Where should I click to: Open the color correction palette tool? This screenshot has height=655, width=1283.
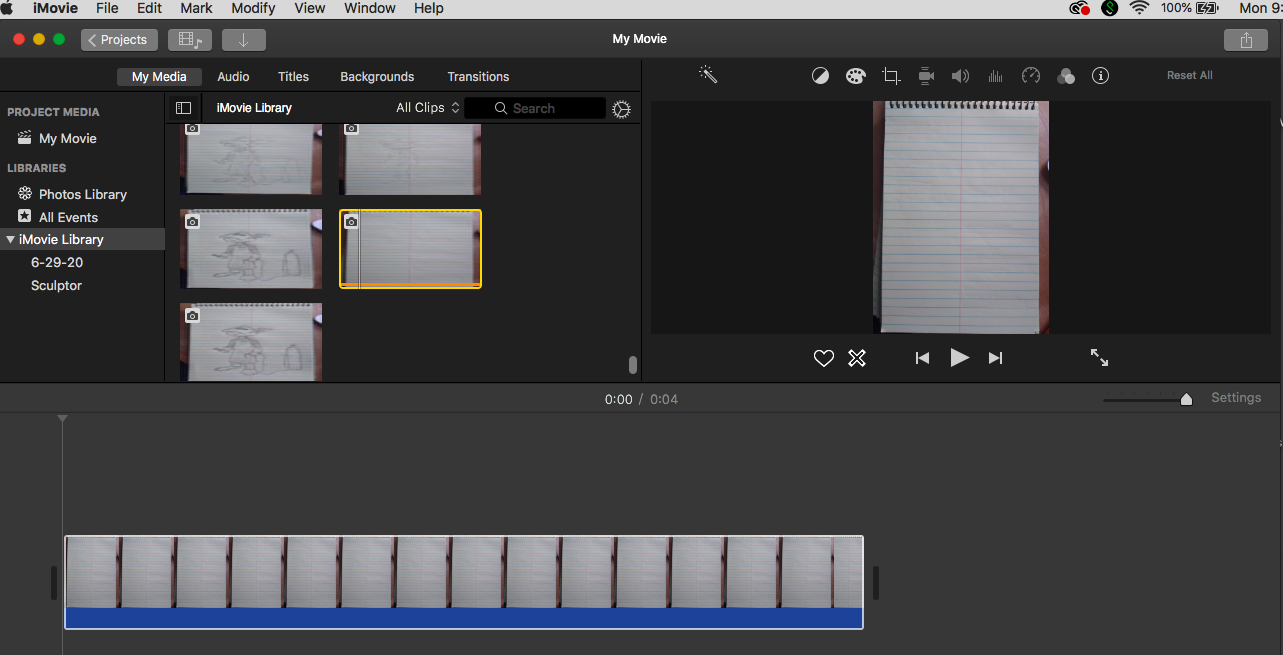(x=855, y=76)
